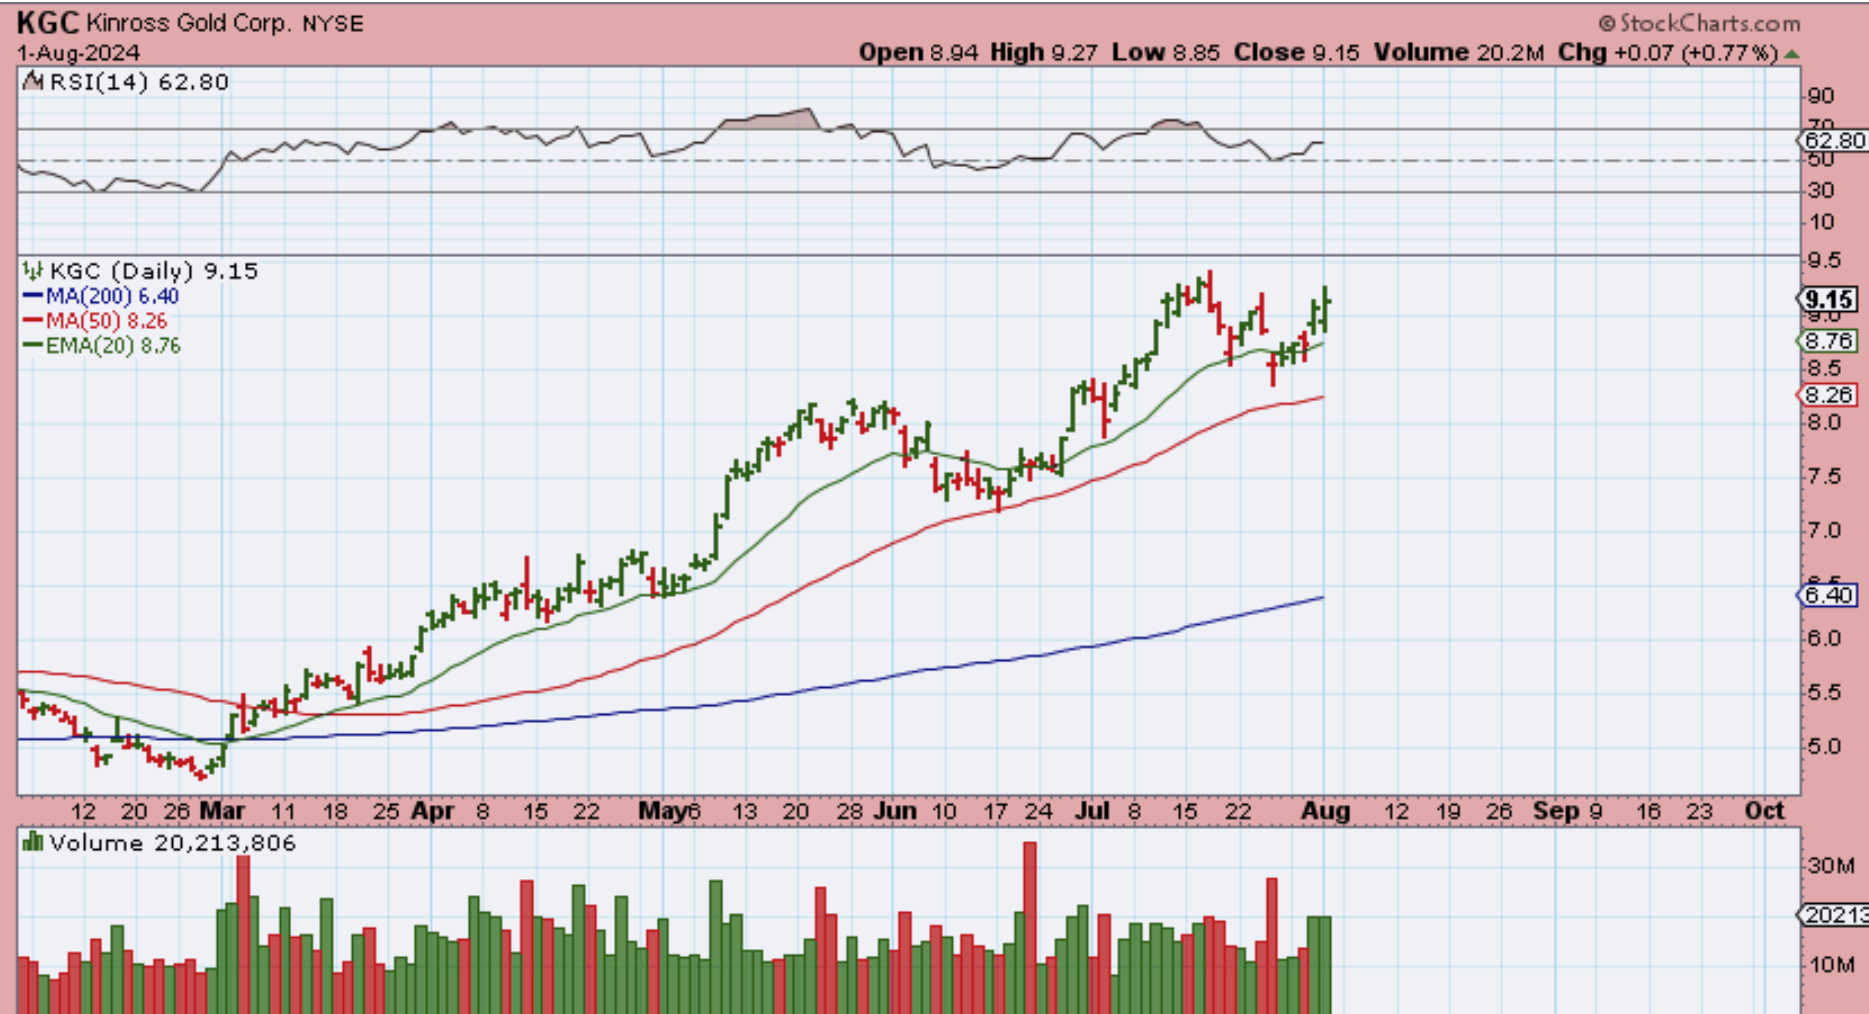The image size is (1869, 1014).
Task: Click the 6.40 MA(200) tag on right axis
Action: pos(1830,595)
